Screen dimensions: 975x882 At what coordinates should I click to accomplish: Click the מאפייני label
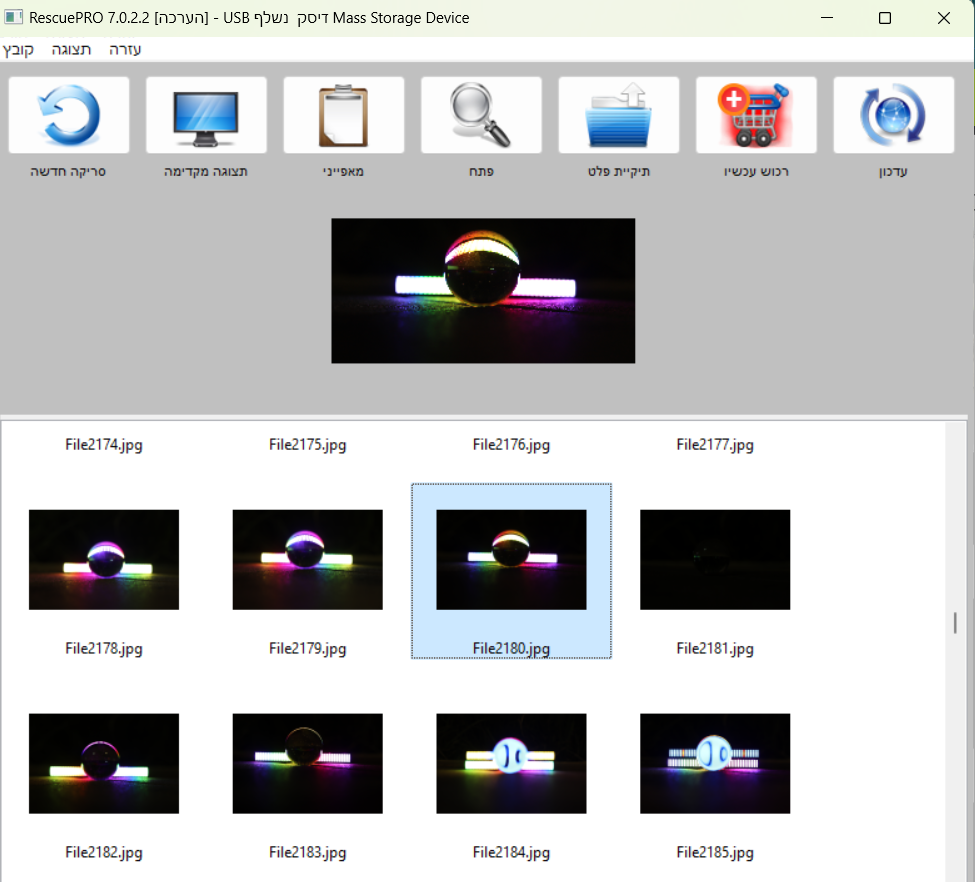[343, 172]
